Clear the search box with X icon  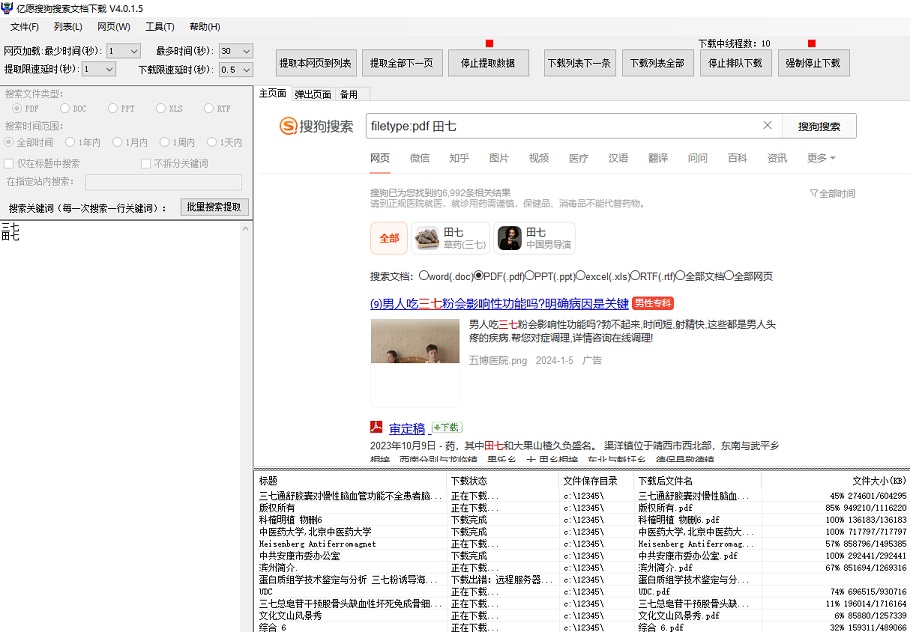(x=767, y=125)
